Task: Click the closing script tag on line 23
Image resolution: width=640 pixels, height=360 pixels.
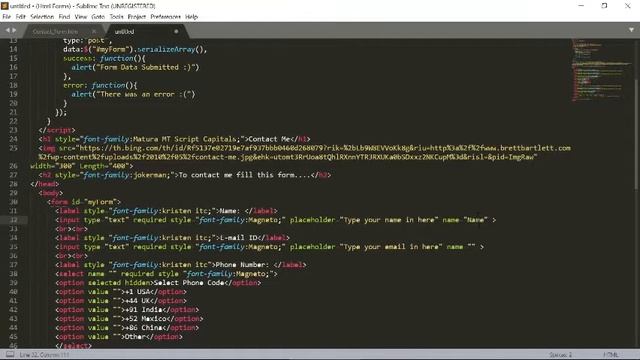Action: pyautogui.click(x=57, y=130)
